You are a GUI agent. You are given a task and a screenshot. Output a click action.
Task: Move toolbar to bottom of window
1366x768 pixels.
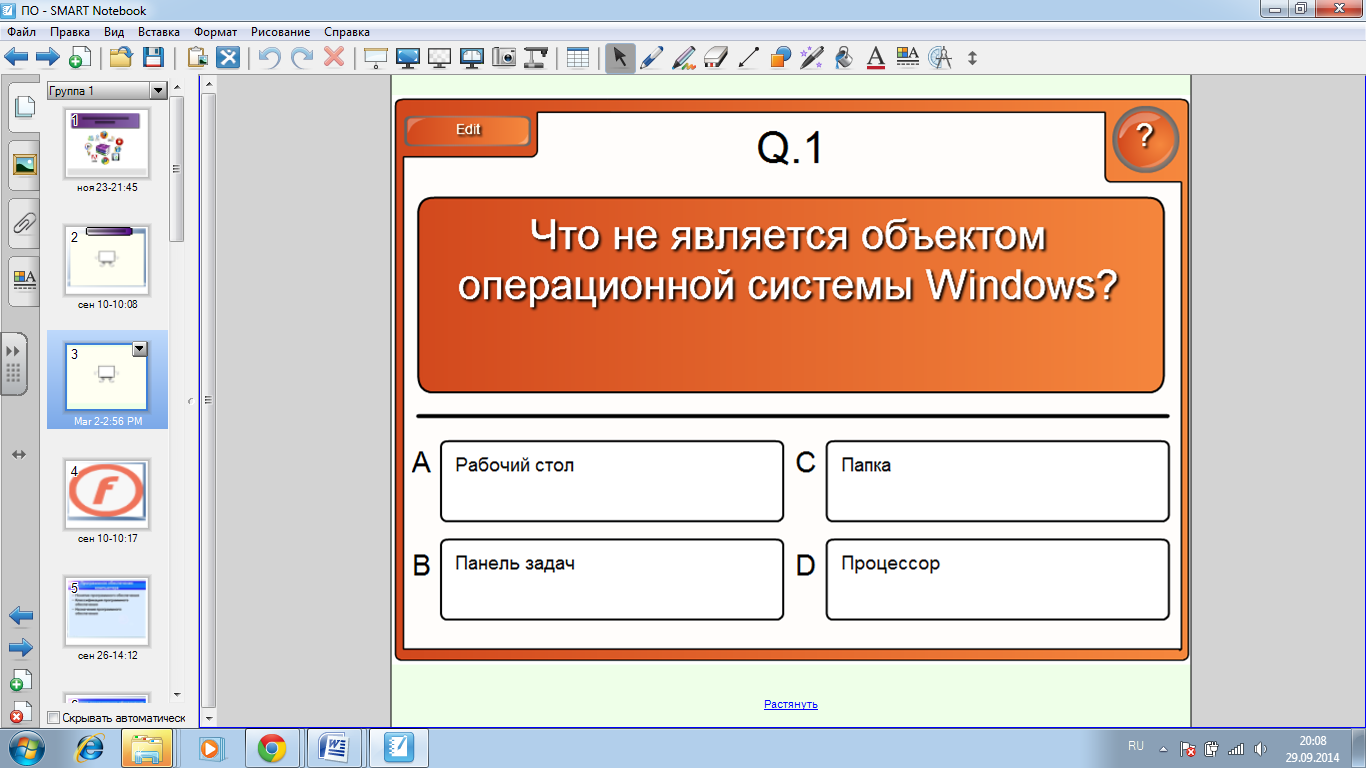[x=972, y=58]
